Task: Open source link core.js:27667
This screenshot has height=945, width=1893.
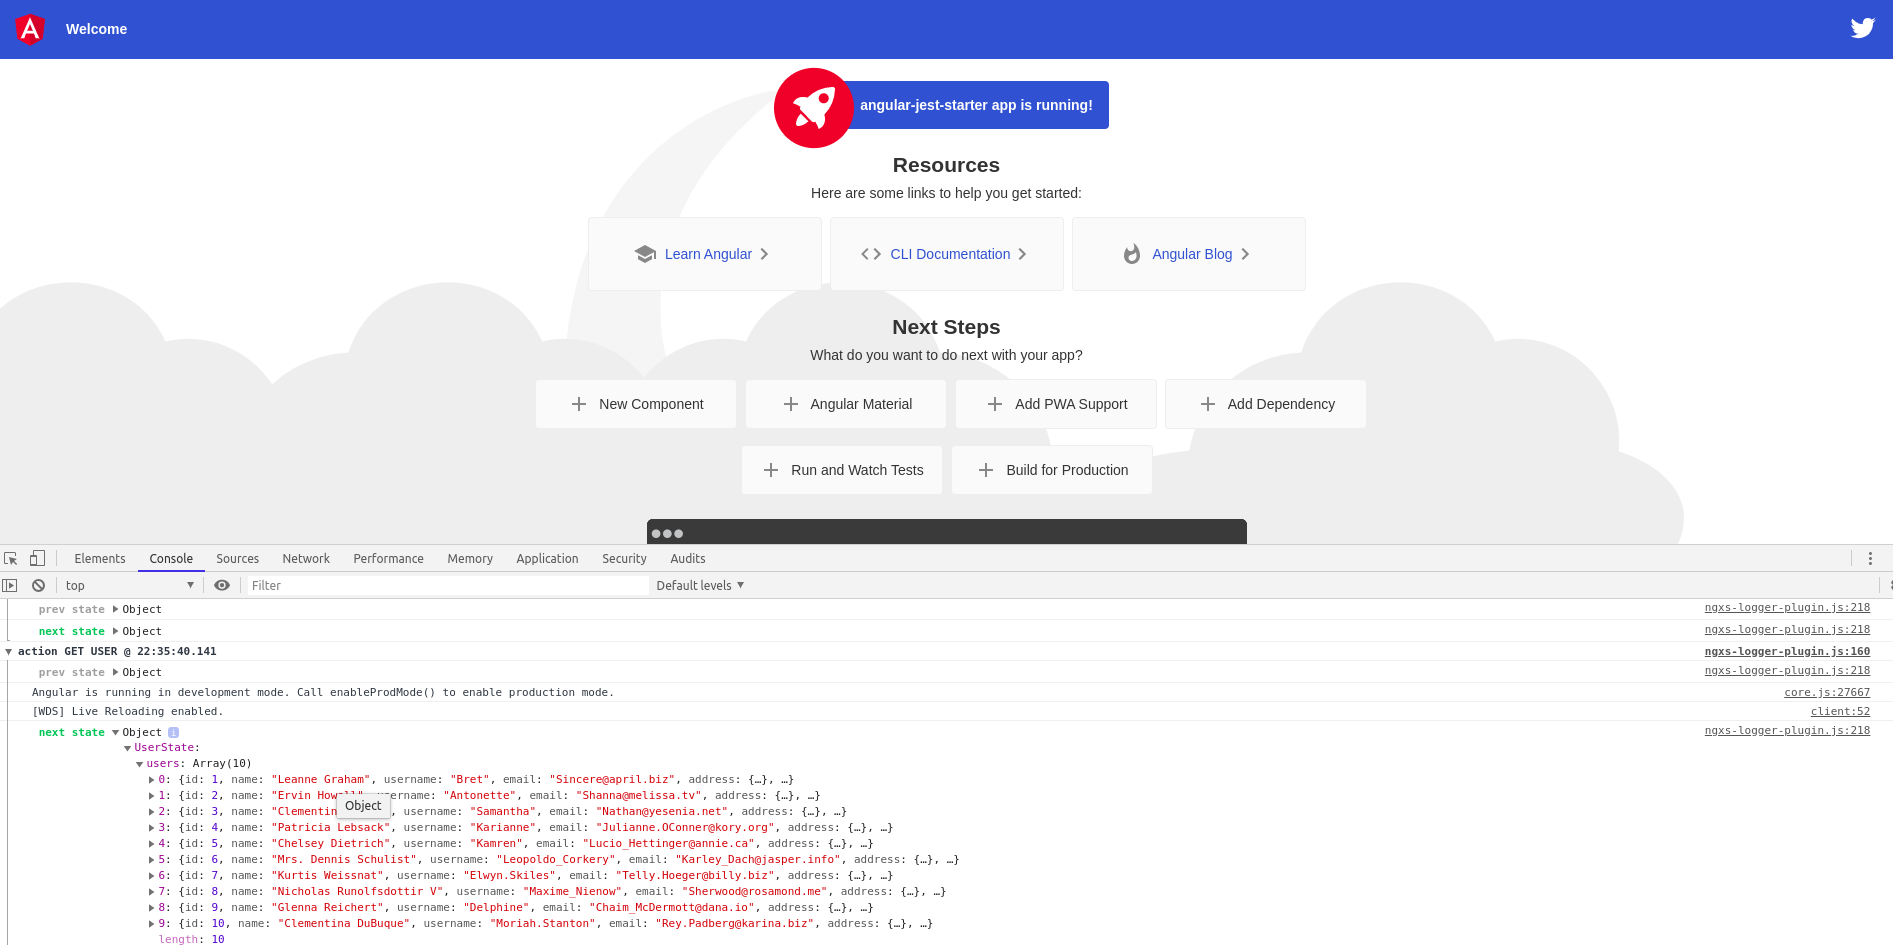Action: point(1827,692)
